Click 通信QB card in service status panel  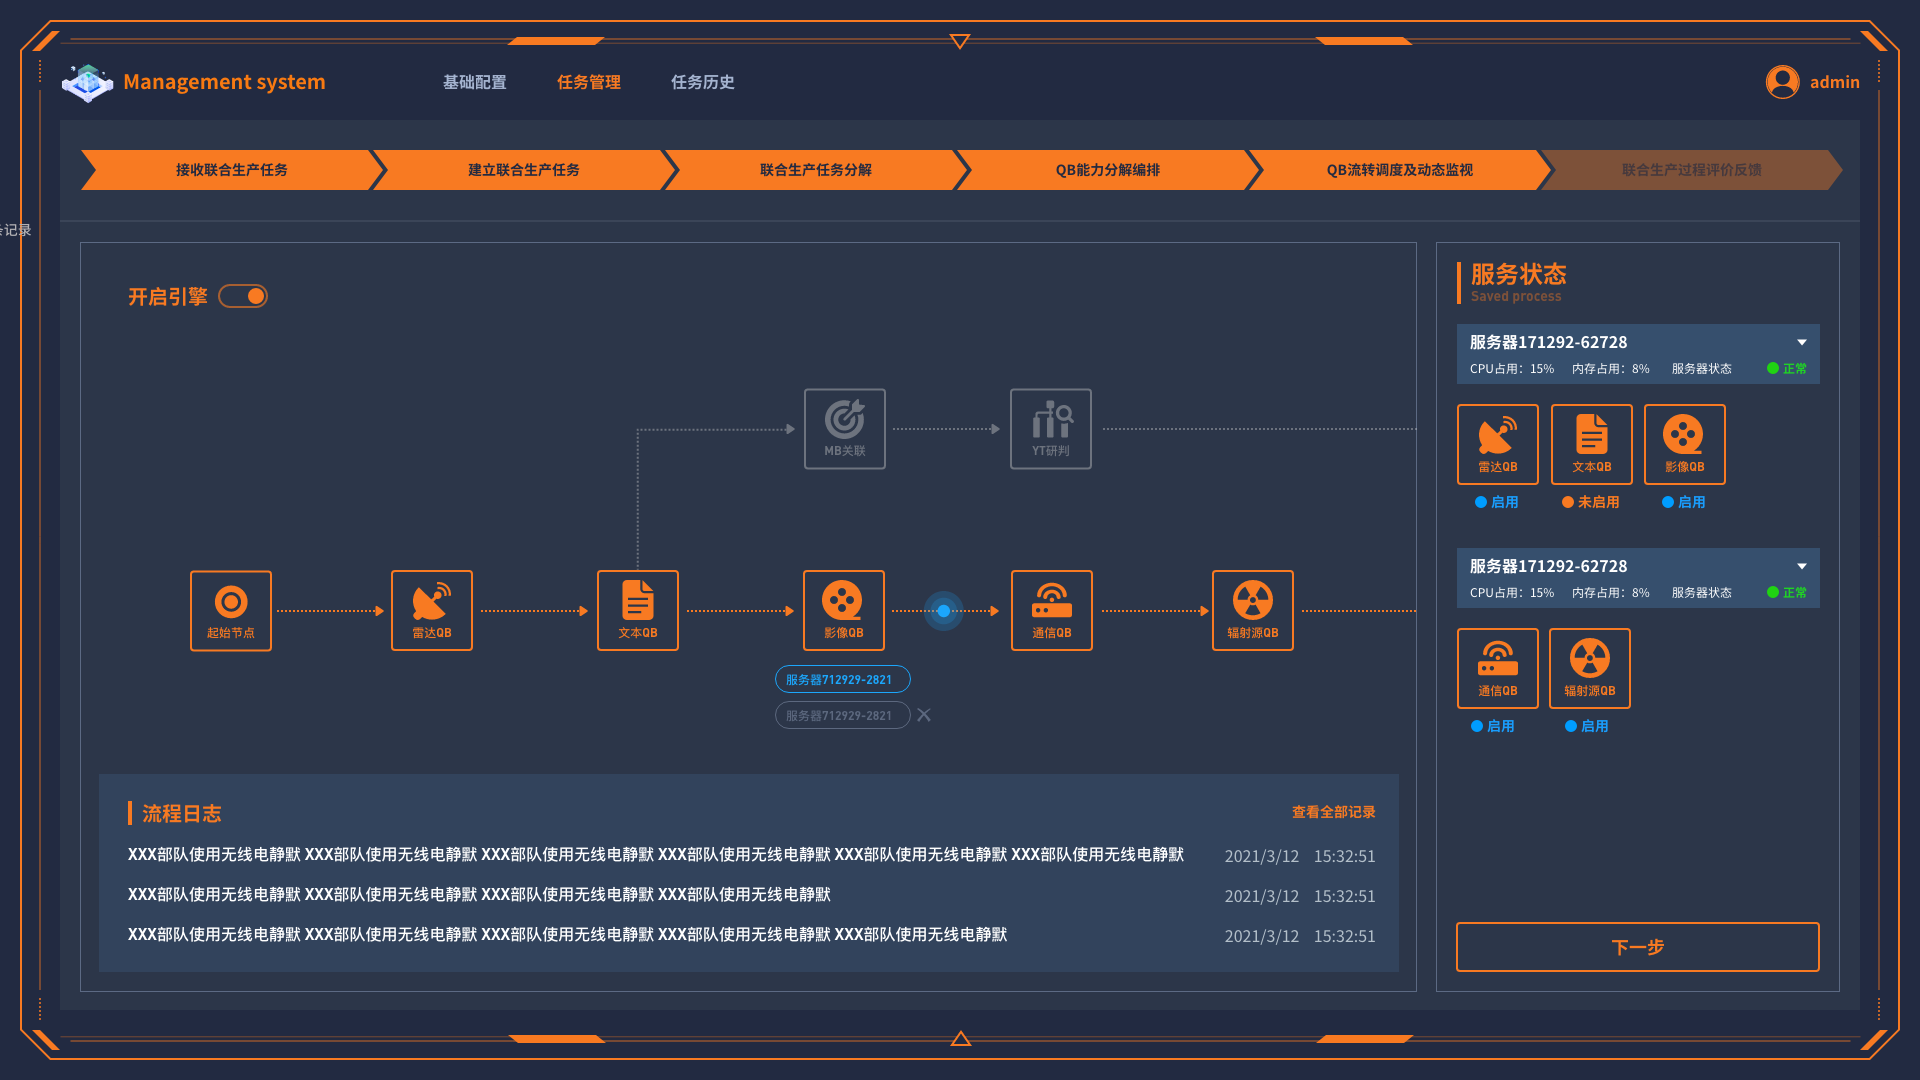[1498, 668]
